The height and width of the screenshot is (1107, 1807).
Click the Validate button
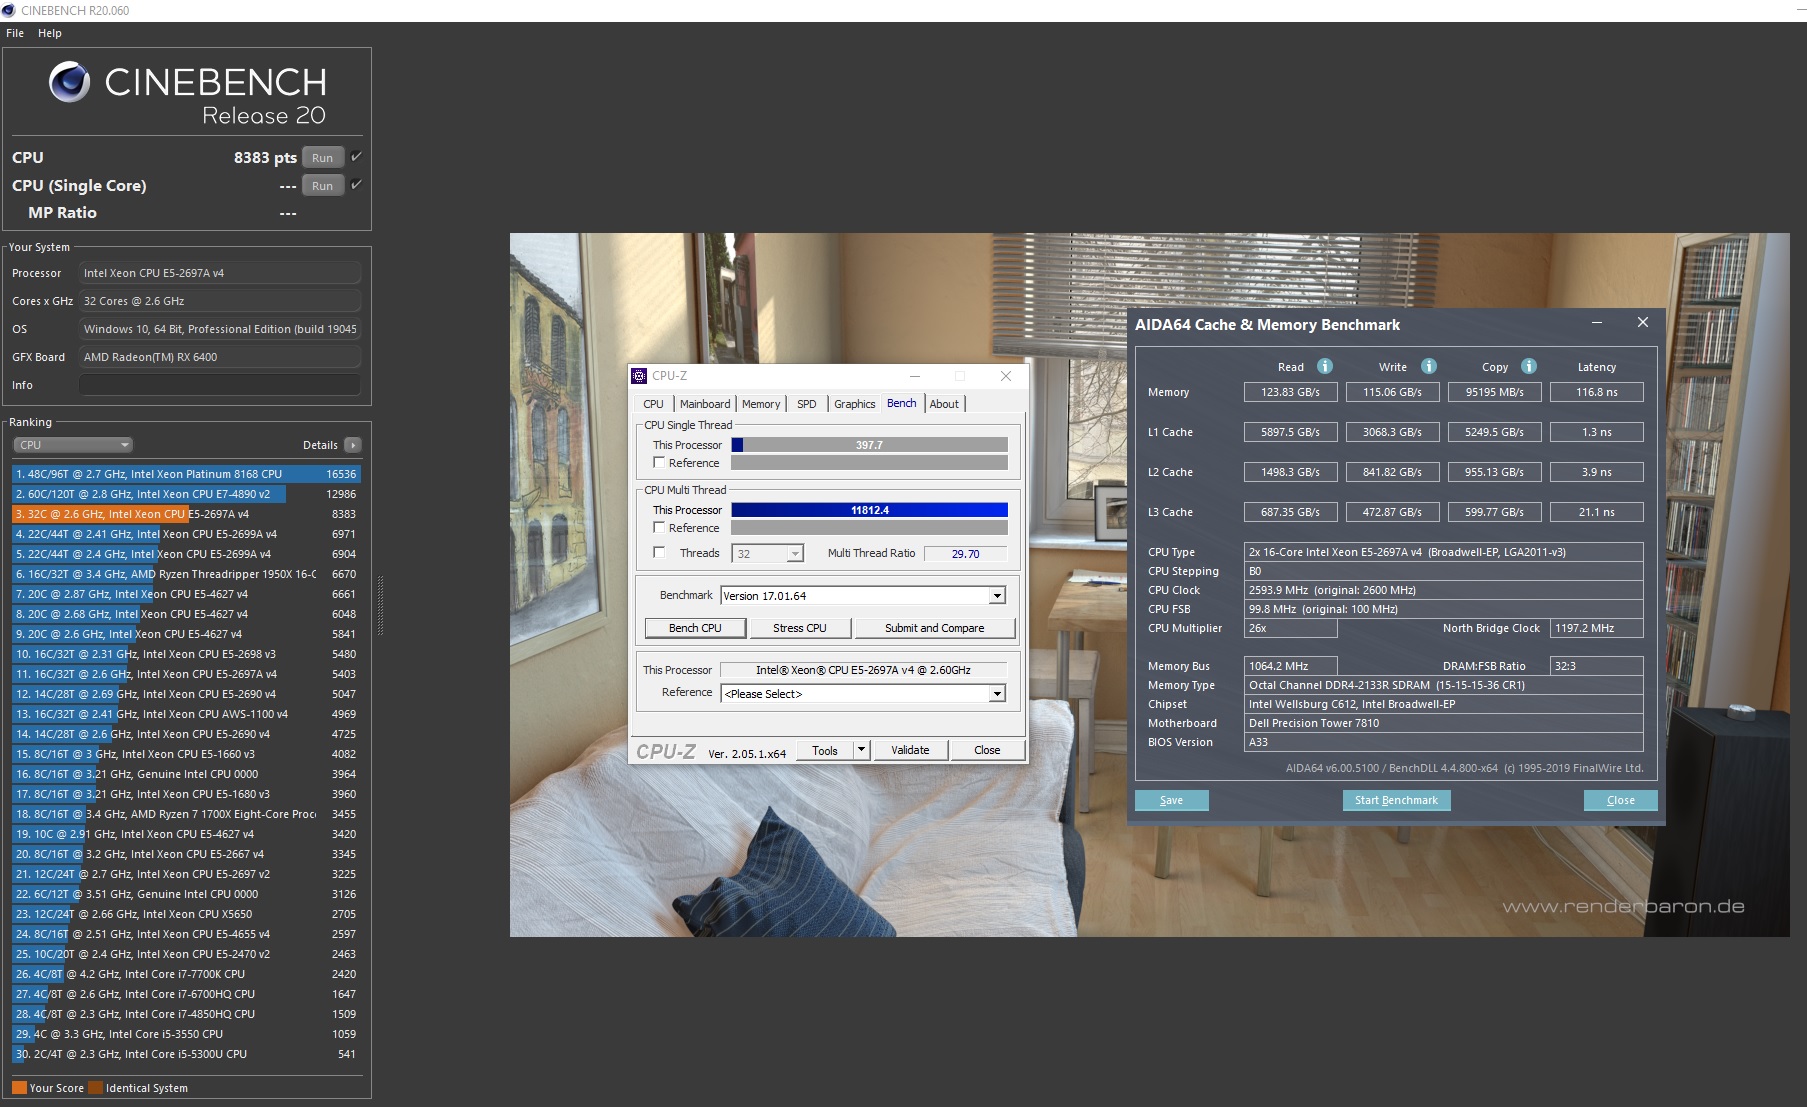click(910, 750)
